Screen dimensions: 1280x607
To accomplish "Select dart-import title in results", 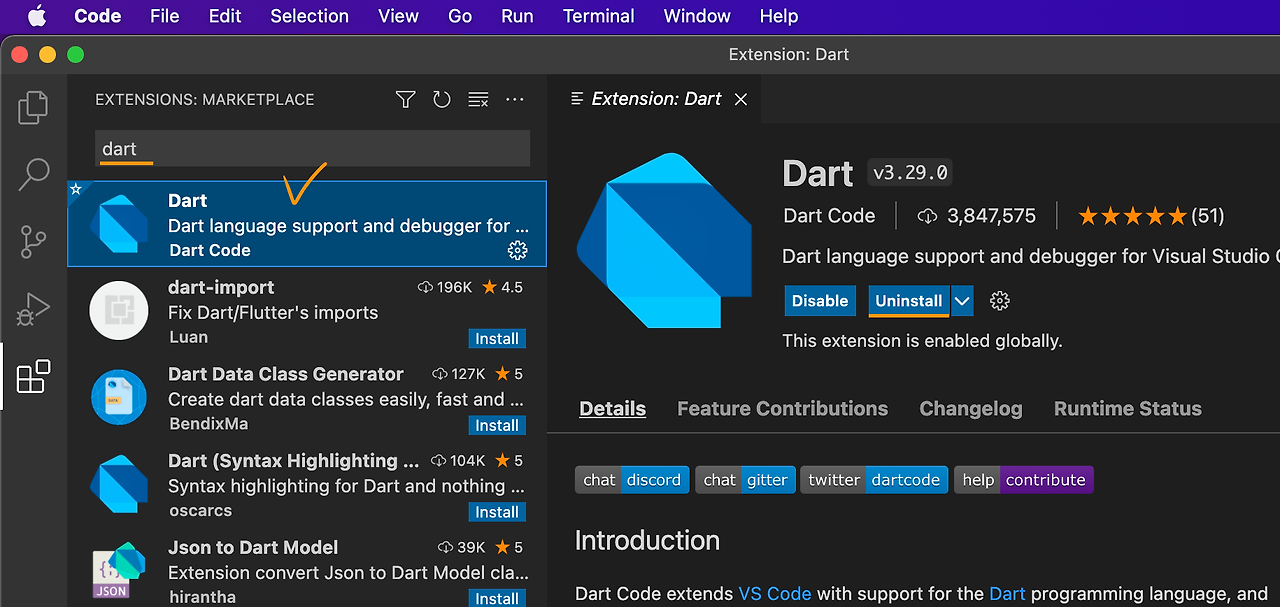I will pos(221,287).
